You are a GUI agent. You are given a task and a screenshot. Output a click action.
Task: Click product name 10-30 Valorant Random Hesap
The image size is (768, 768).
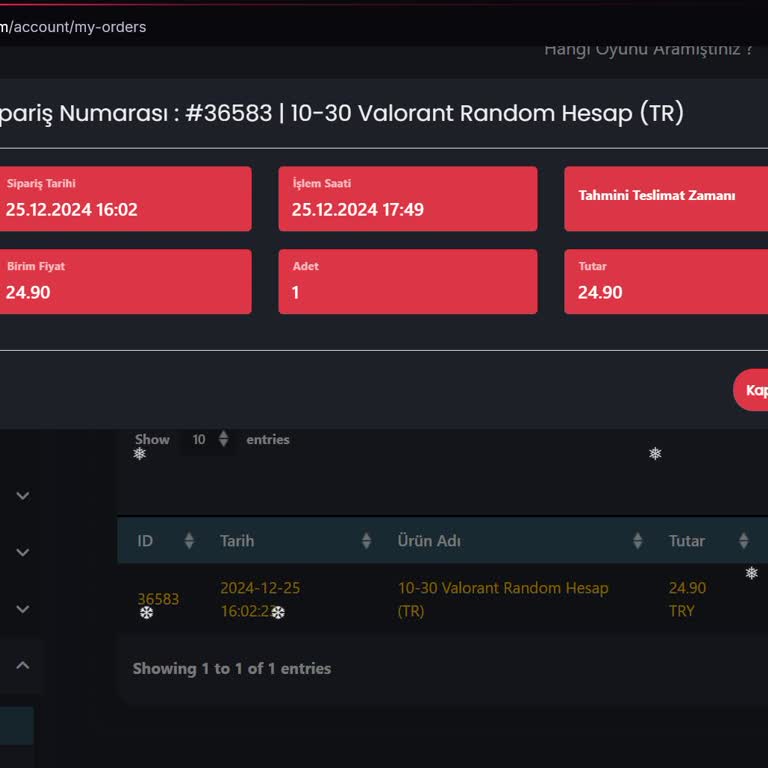click(x=503, y=600)
